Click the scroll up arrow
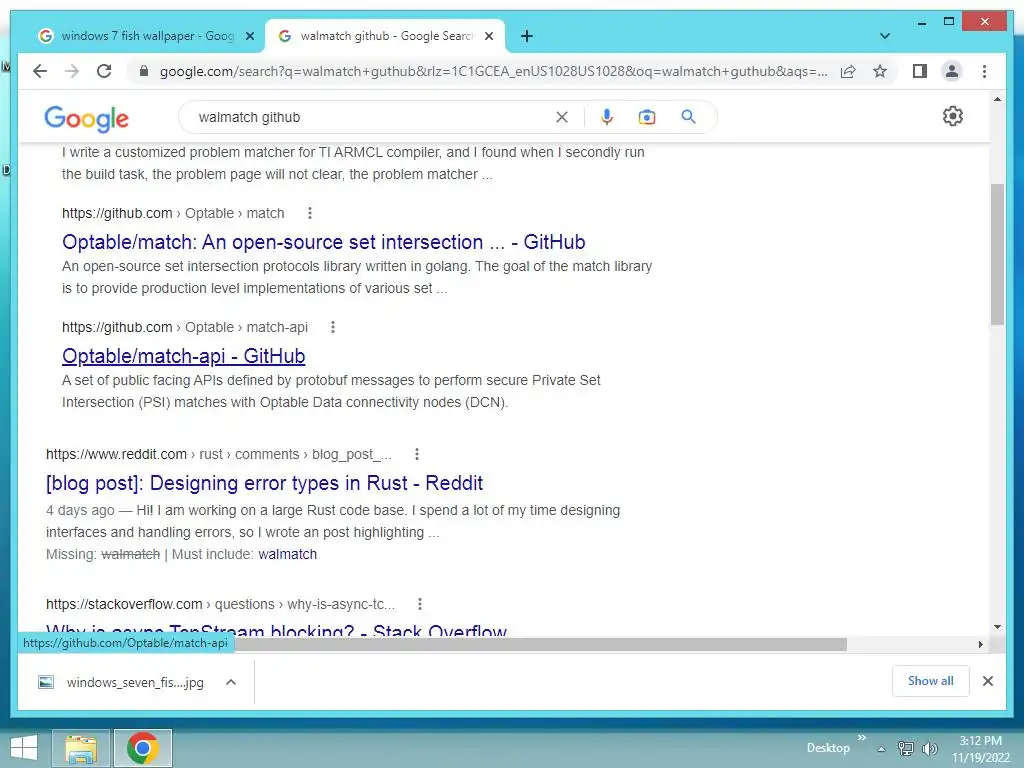This screenshot has width=1024, height=768. click(x=997, y=99)
